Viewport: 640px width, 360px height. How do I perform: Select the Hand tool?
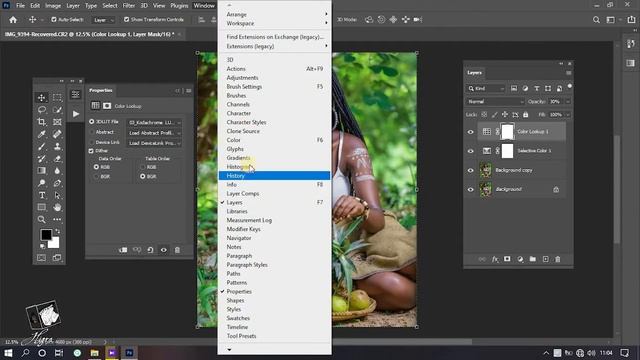tap(57, 207)
